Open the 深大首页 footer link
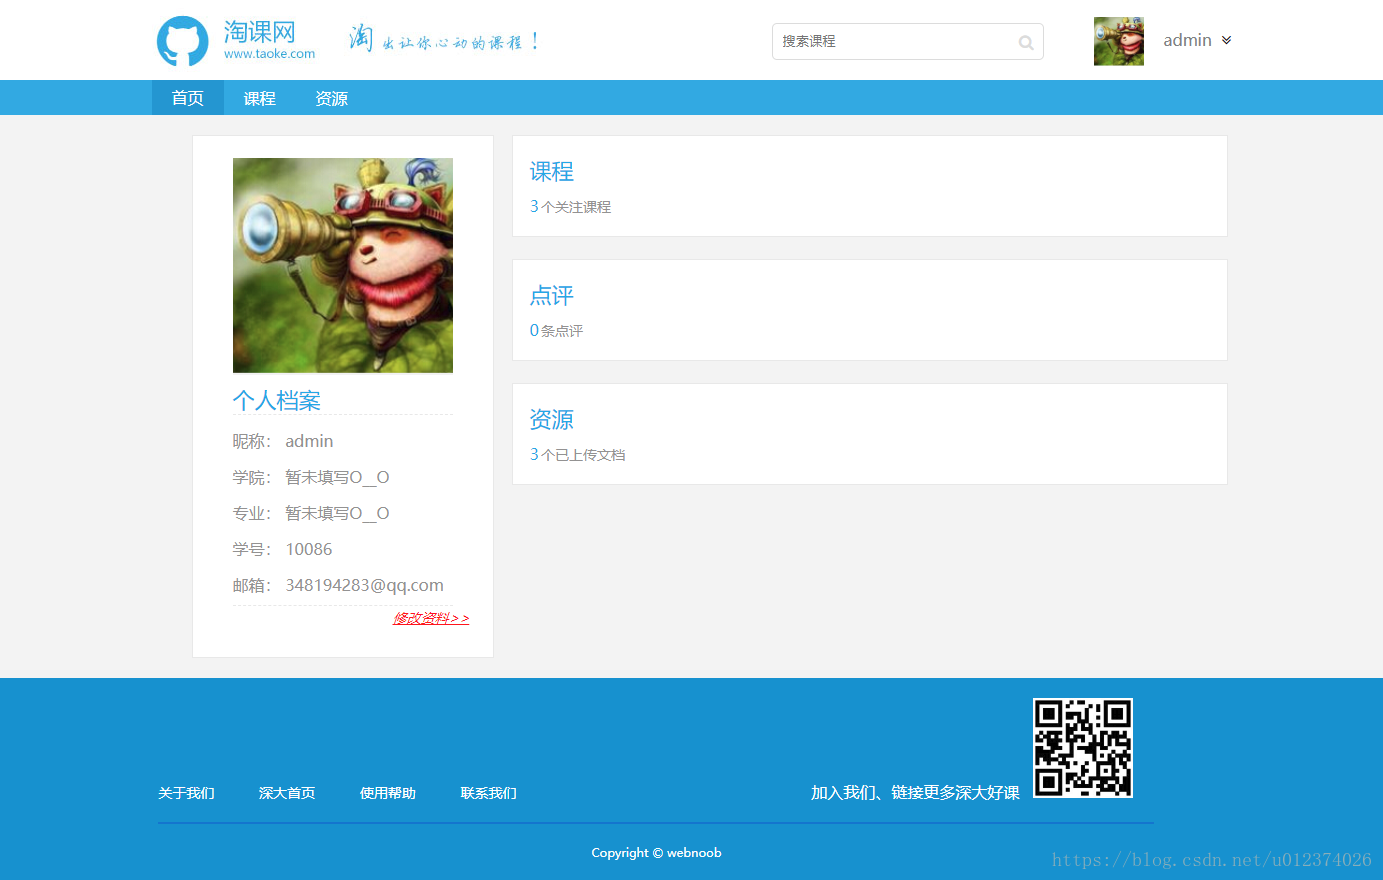The width and height of the screenshot is (1383, 880). [x=287, y=793]
